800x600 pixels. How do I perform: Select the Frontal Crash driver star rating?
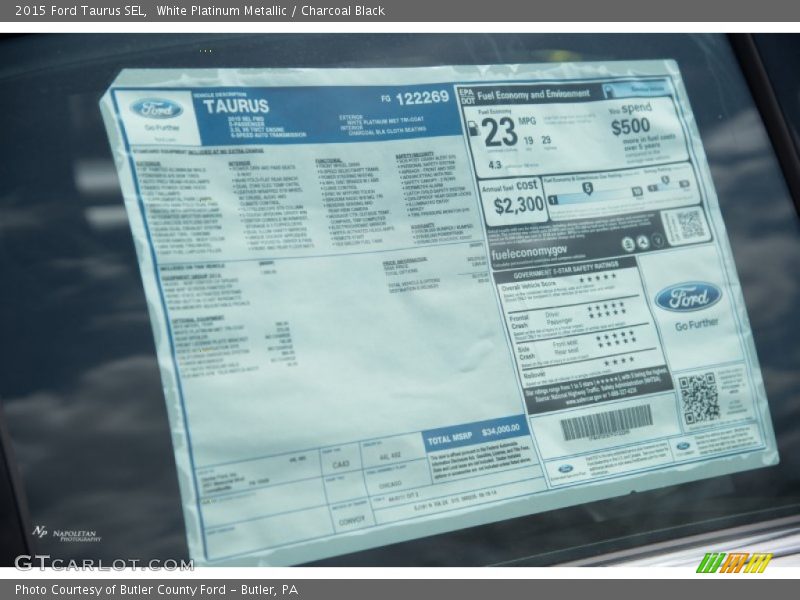605,309
